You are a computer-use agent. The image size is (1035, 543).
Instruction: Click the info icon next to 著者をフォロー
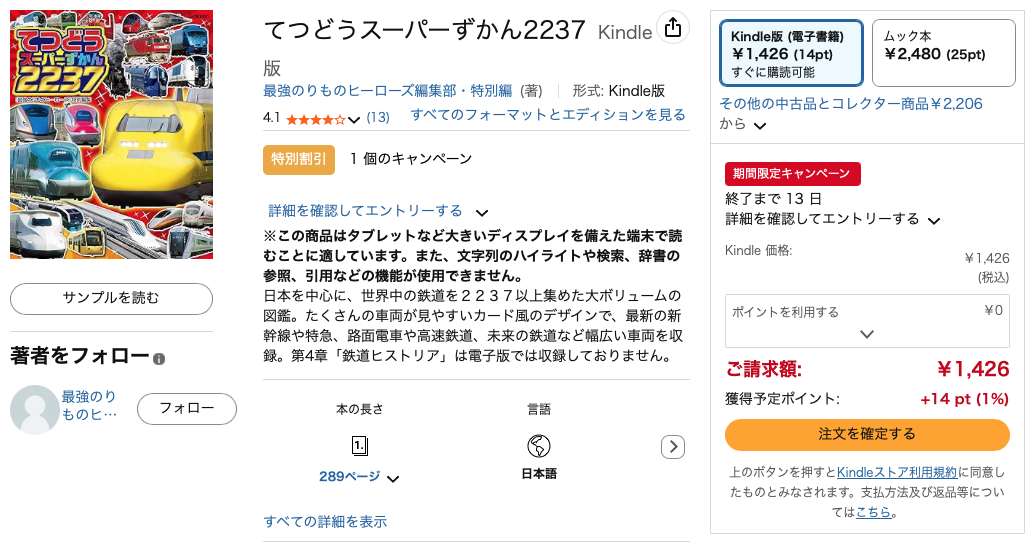(159, 358)
